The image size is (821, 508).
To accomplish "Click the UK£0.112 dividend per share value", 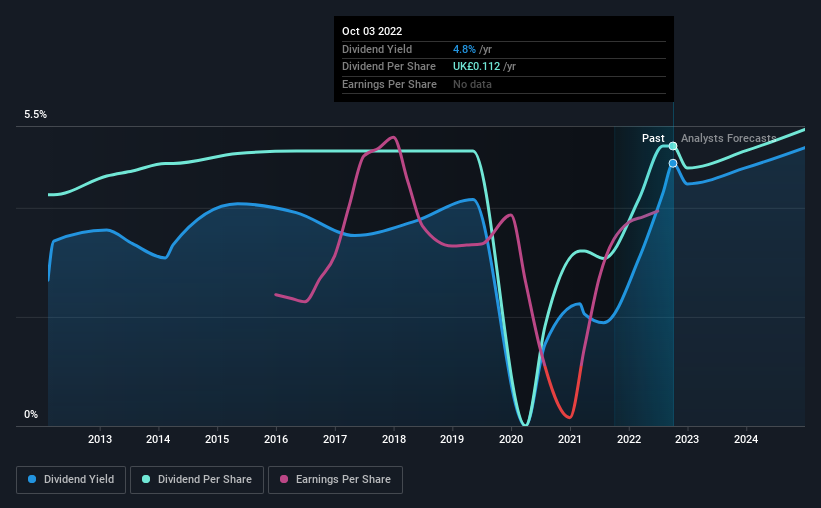I will pos(476,67).
